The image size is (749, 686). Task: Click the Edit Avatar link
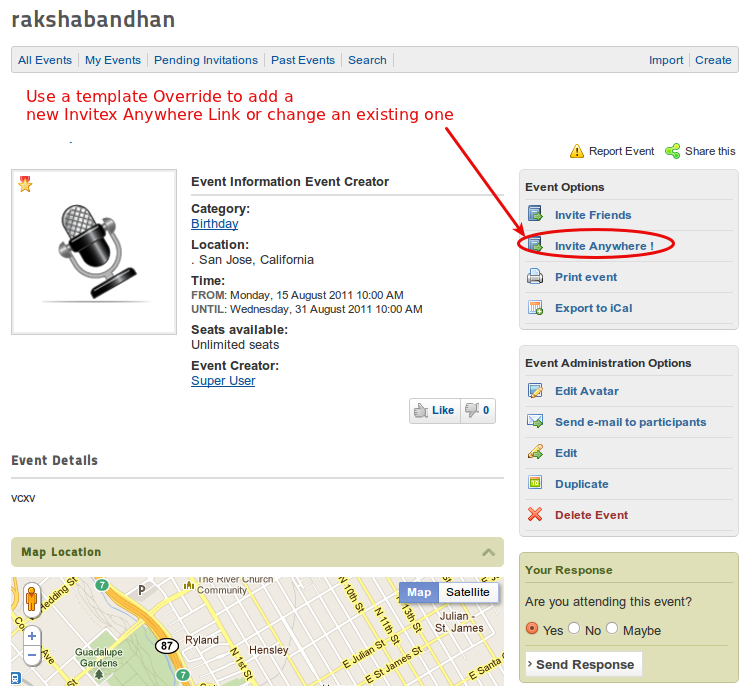click(587, 391)
